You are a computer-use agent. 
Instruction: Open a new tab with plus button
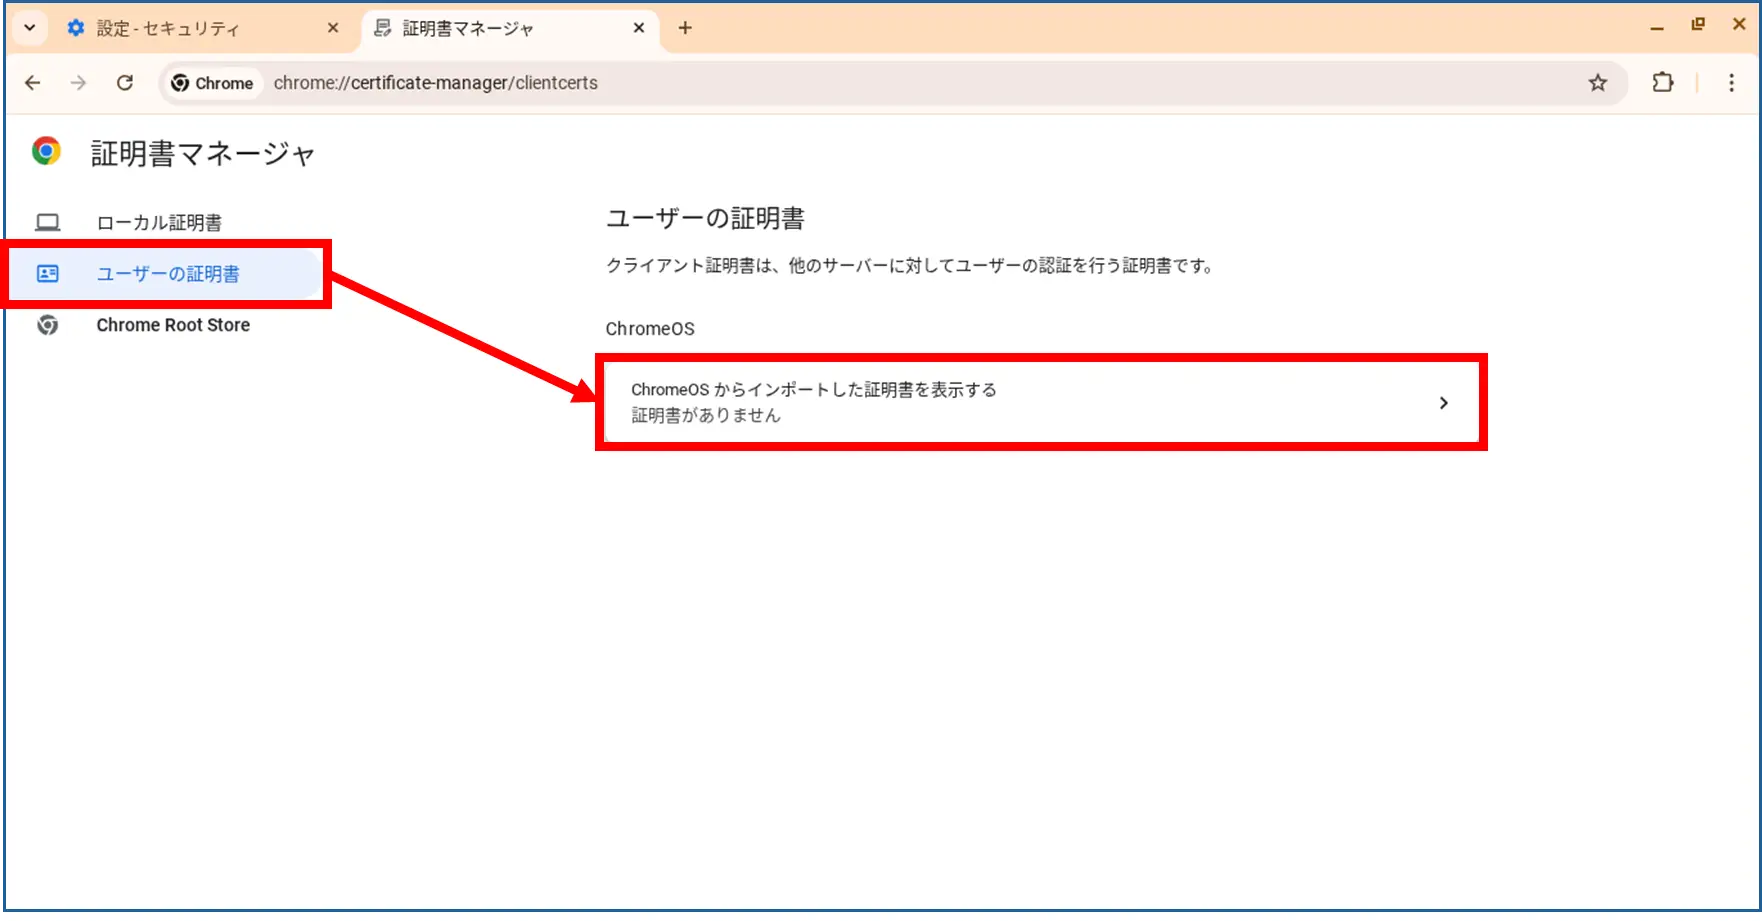pos(685,28)
